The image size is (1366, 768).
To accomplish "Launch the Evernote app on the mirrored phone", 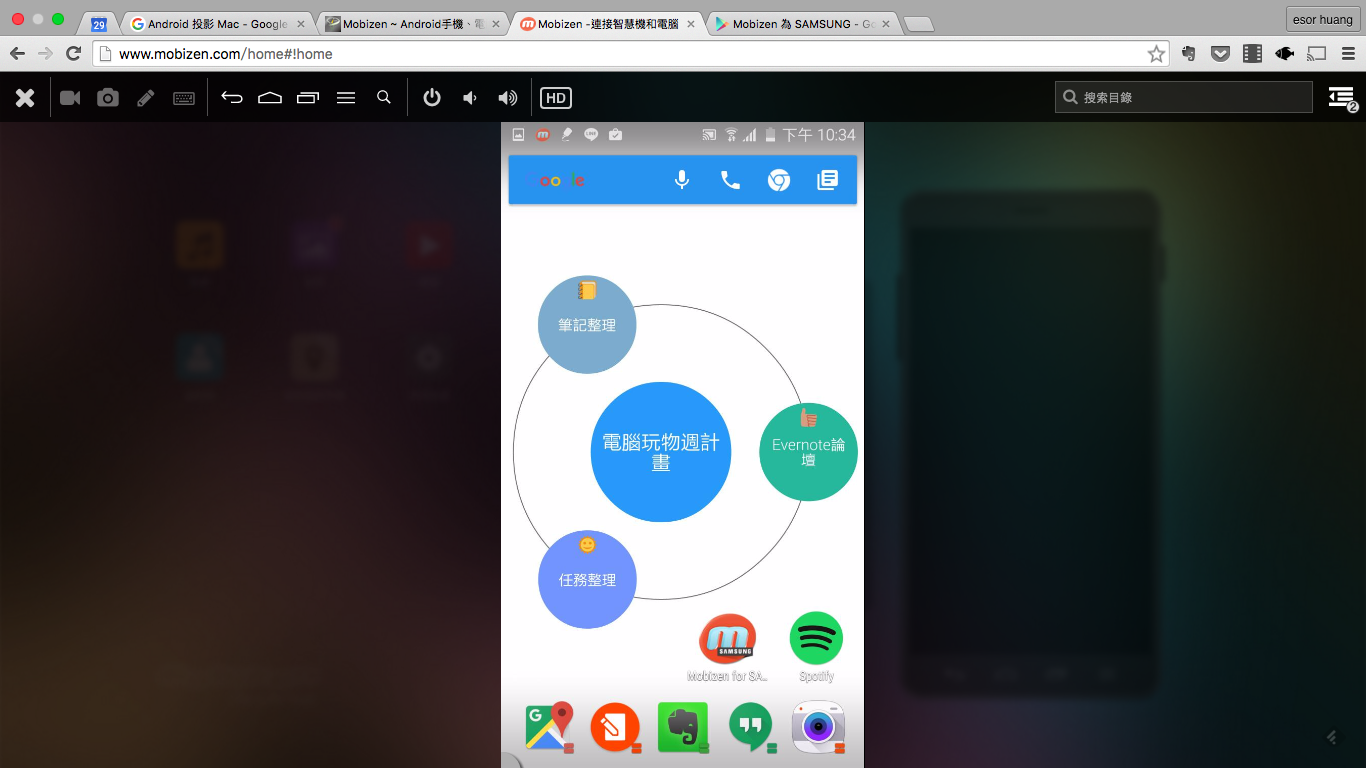I will (x=683, y=728).
